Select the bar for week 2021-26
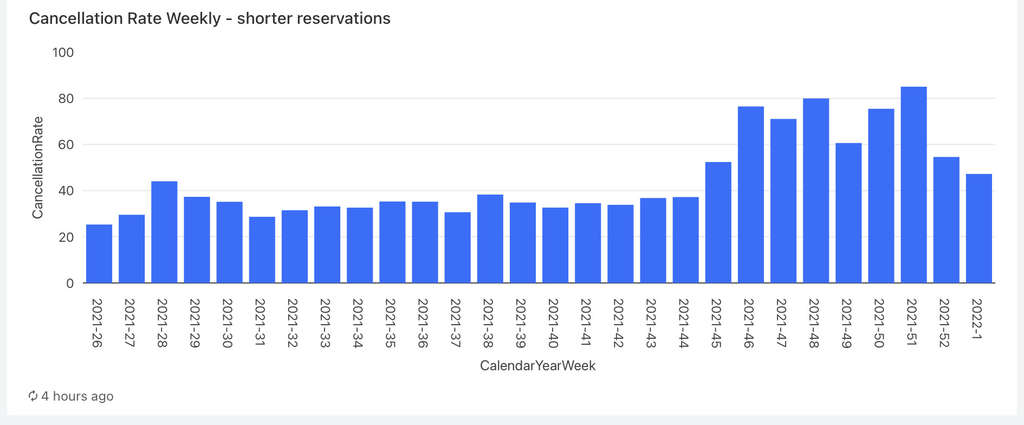The height and width of the screenshot is (425, 1024). click(99, 254)
